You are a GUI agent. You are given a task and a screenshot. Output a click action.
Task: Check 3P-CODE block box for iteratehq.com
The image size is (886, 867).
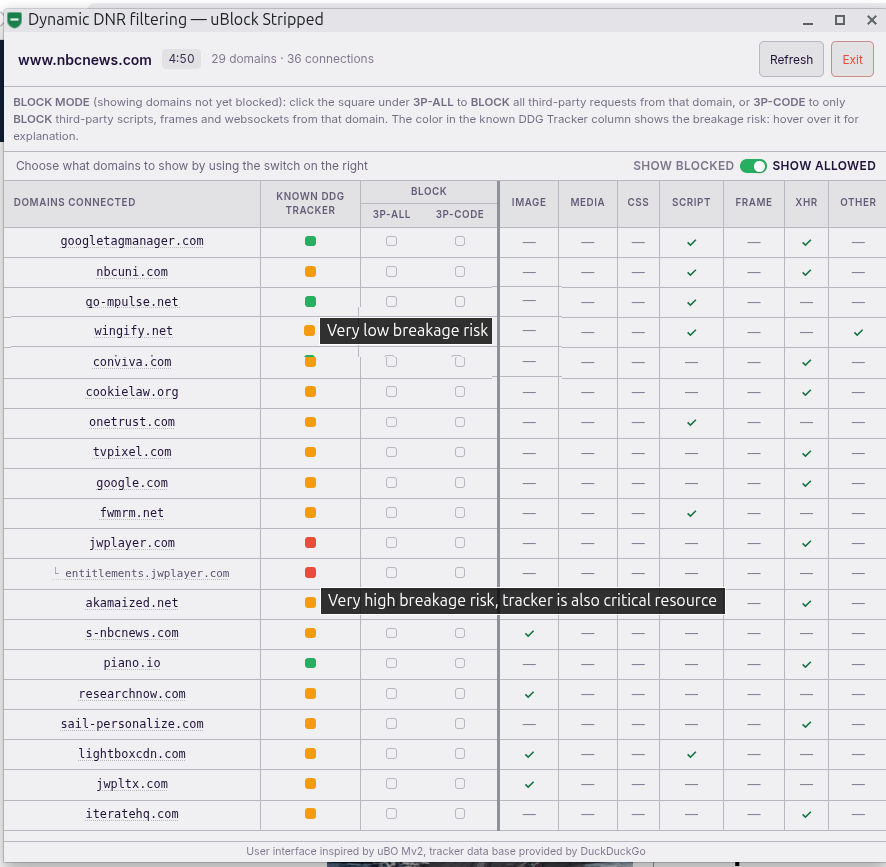click(460, 814)
